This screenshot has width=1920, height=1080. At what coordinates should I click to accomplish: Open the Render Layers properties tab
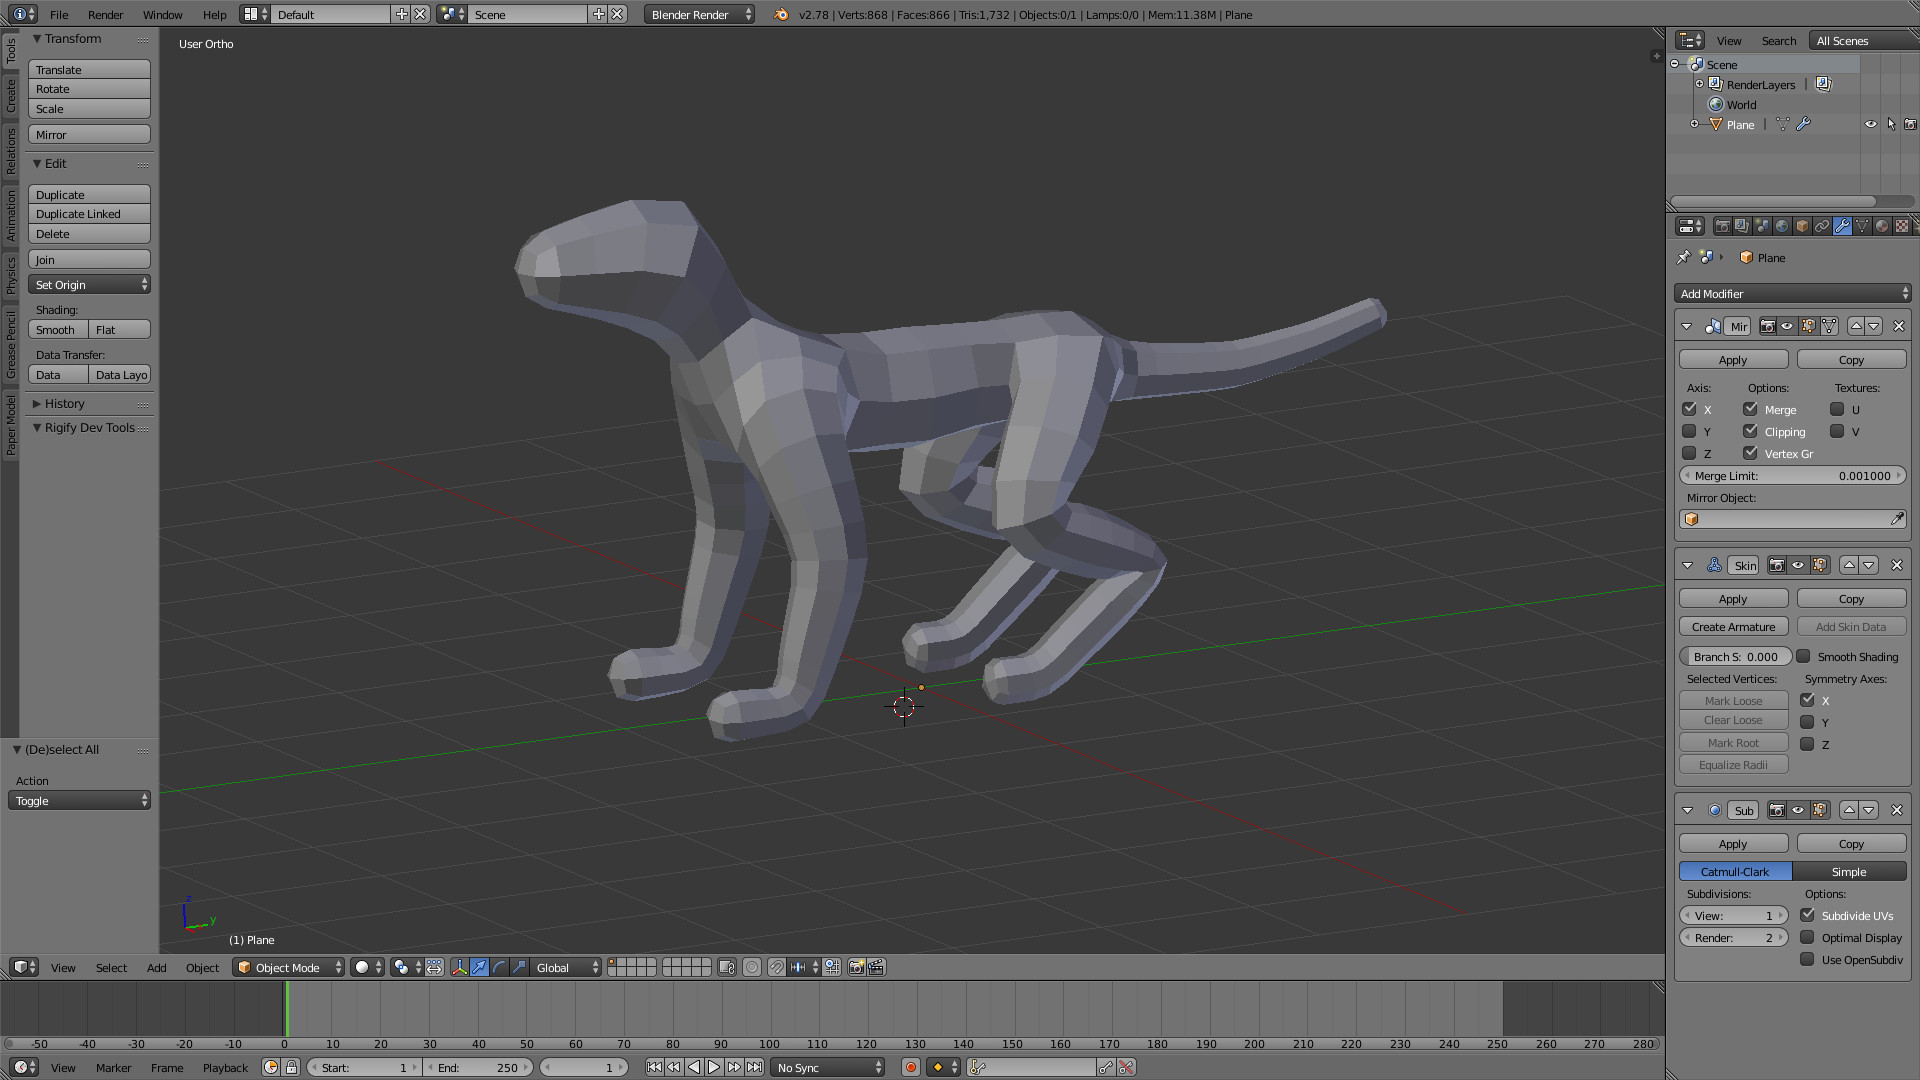point(1742,226)
